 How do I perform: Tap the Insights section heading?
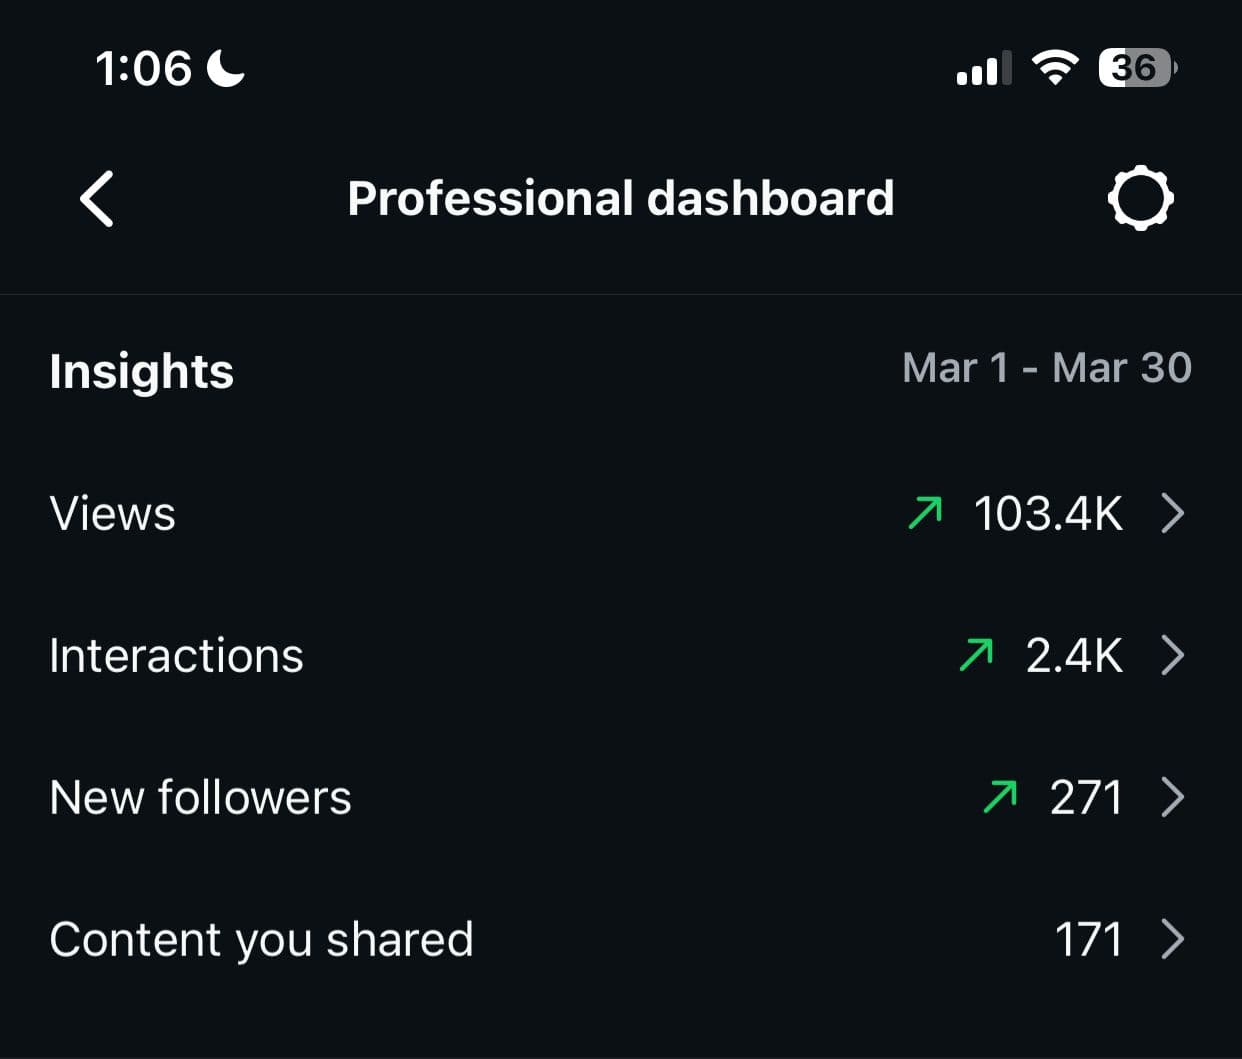point(141,371)
